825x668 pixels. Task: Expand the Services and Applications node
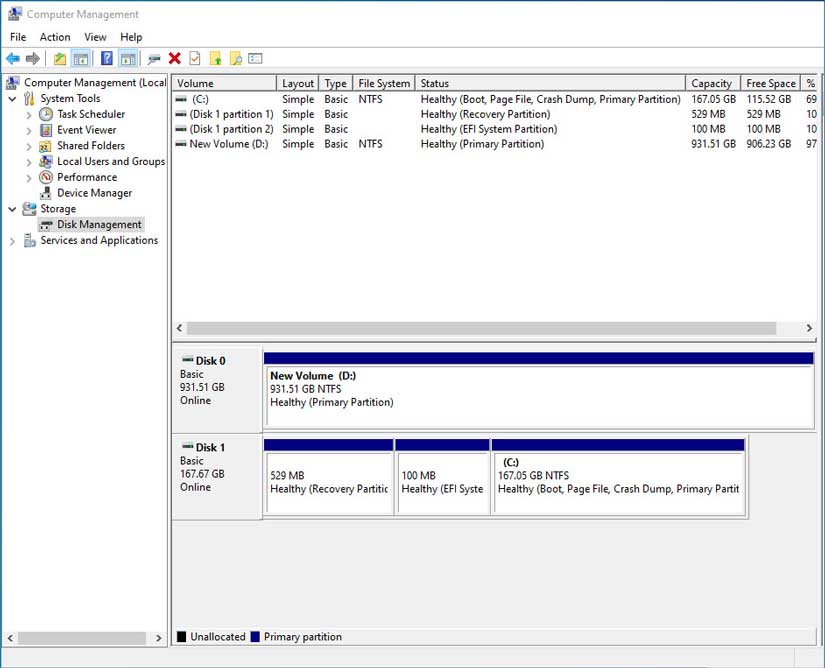12,241
